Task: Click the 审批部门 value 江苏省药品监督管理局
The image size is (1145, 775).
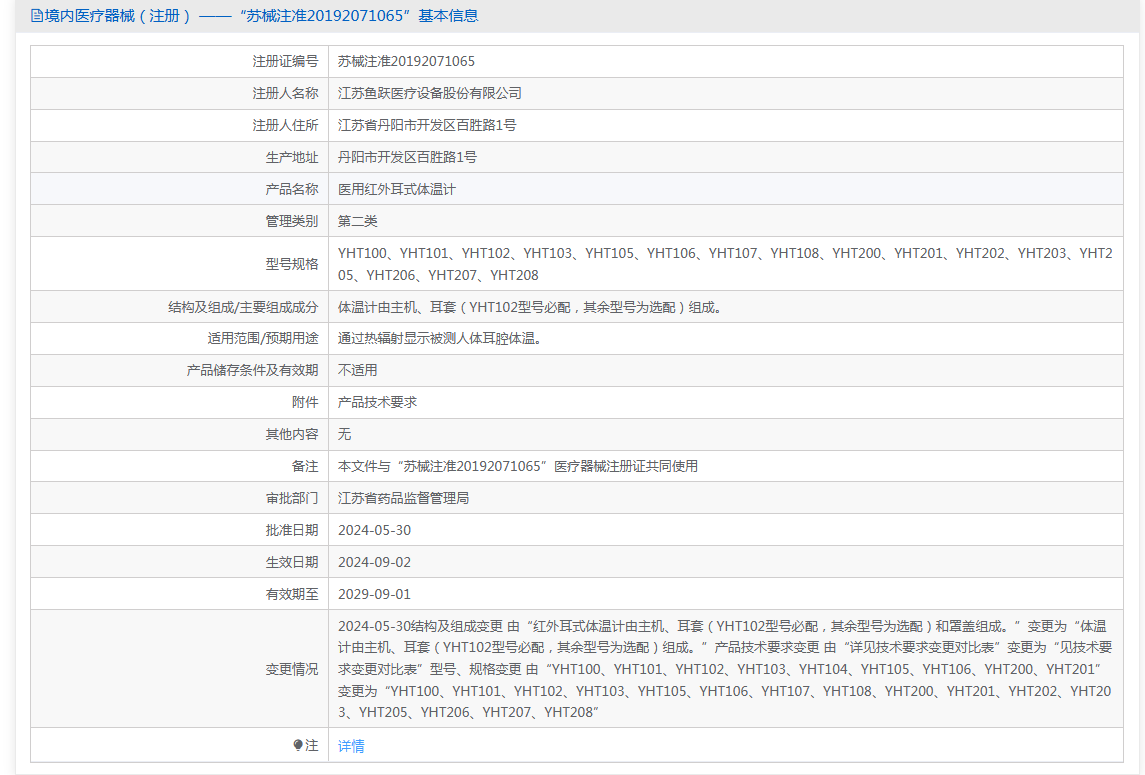Action: pos(403,498)
